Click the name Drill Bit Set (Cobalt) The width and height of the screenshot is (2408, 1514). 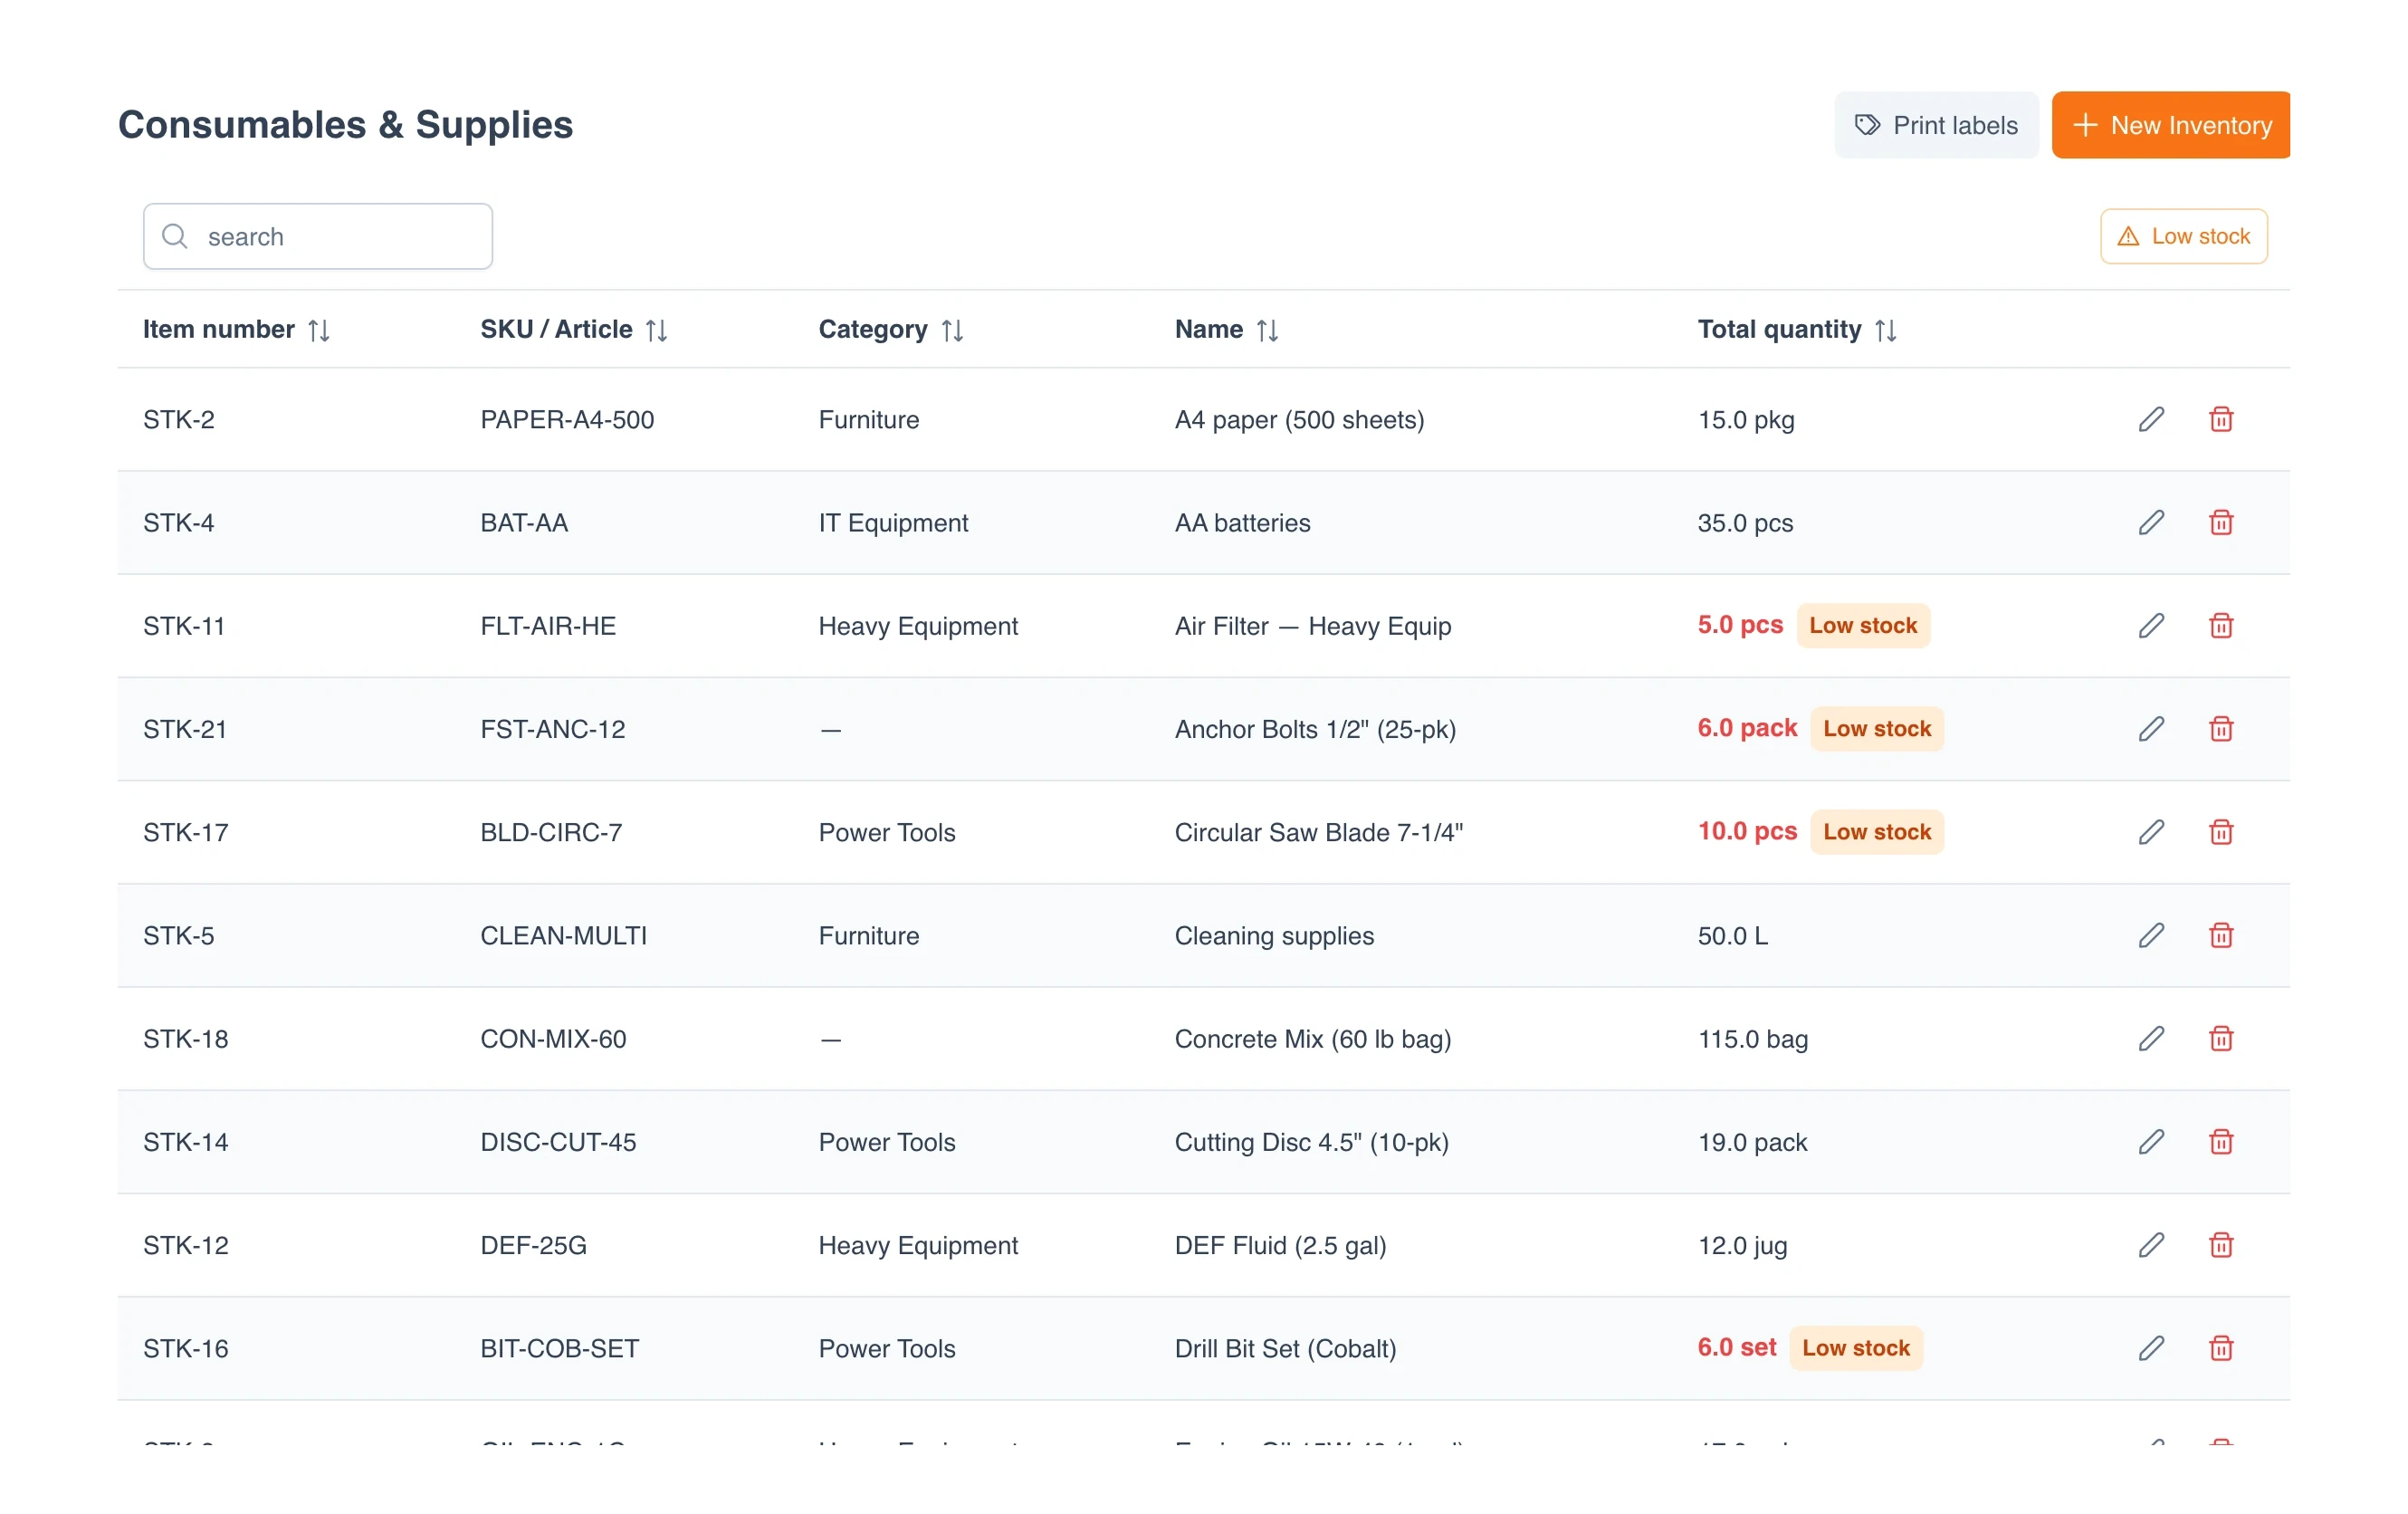[x=1285, y=1347]
